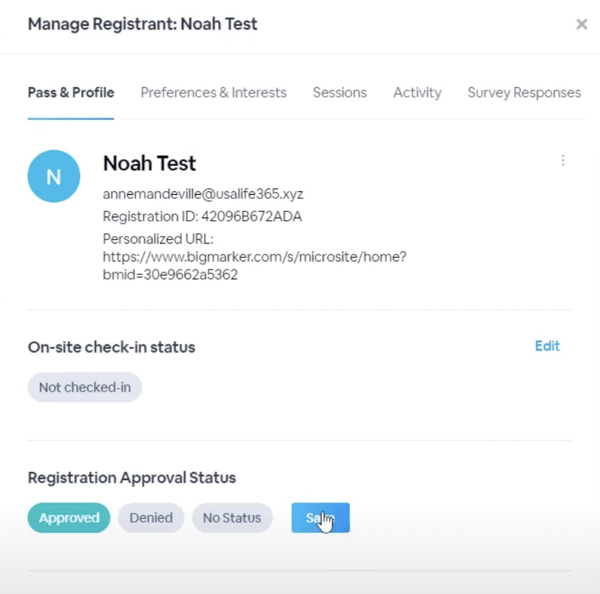Click the Not checked-in status badge

[85, 387]
